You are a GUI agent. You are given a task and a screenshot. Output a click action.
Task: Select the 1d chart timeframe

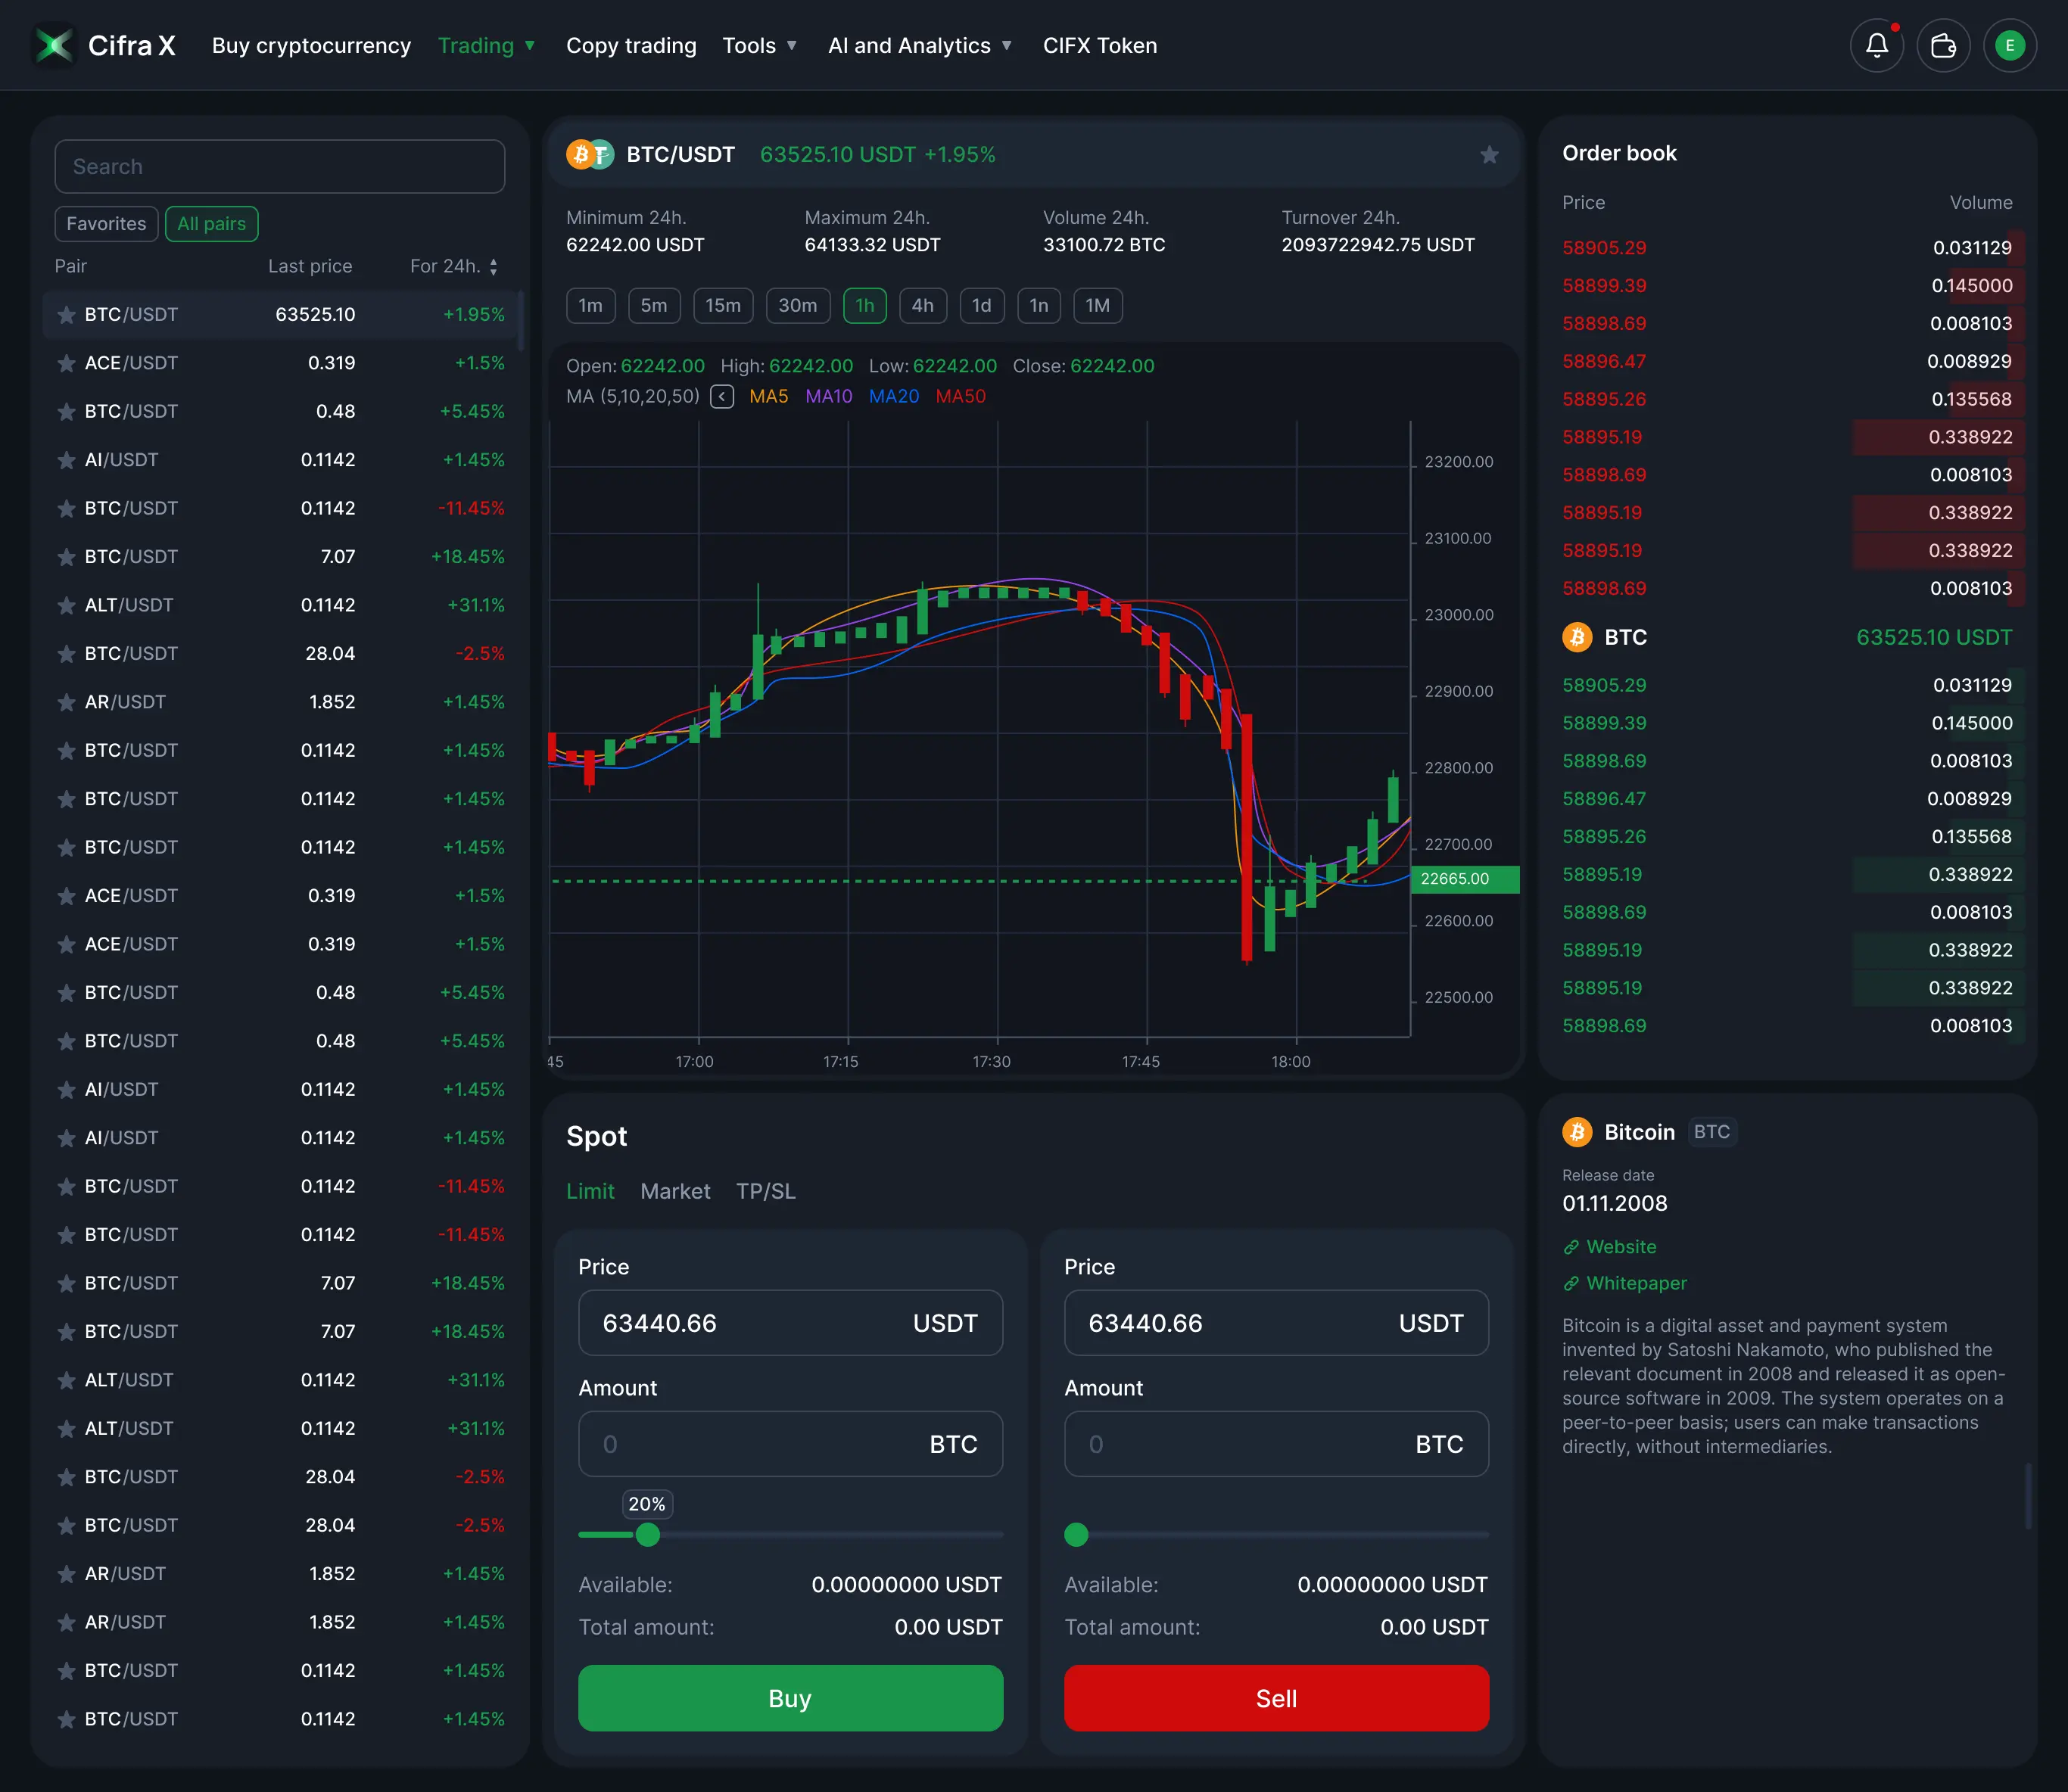pyautogui.click(x=982, y=306)
